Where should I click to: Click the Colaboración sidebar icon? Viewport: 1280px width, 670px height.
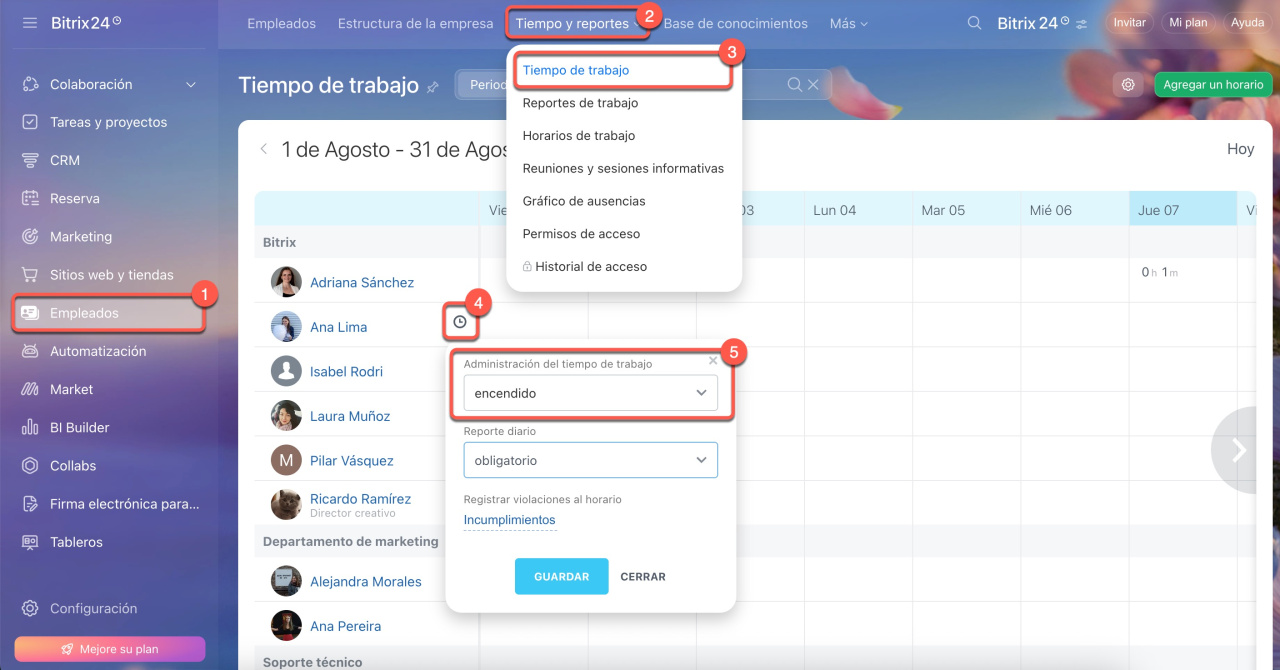pos(30,85)
